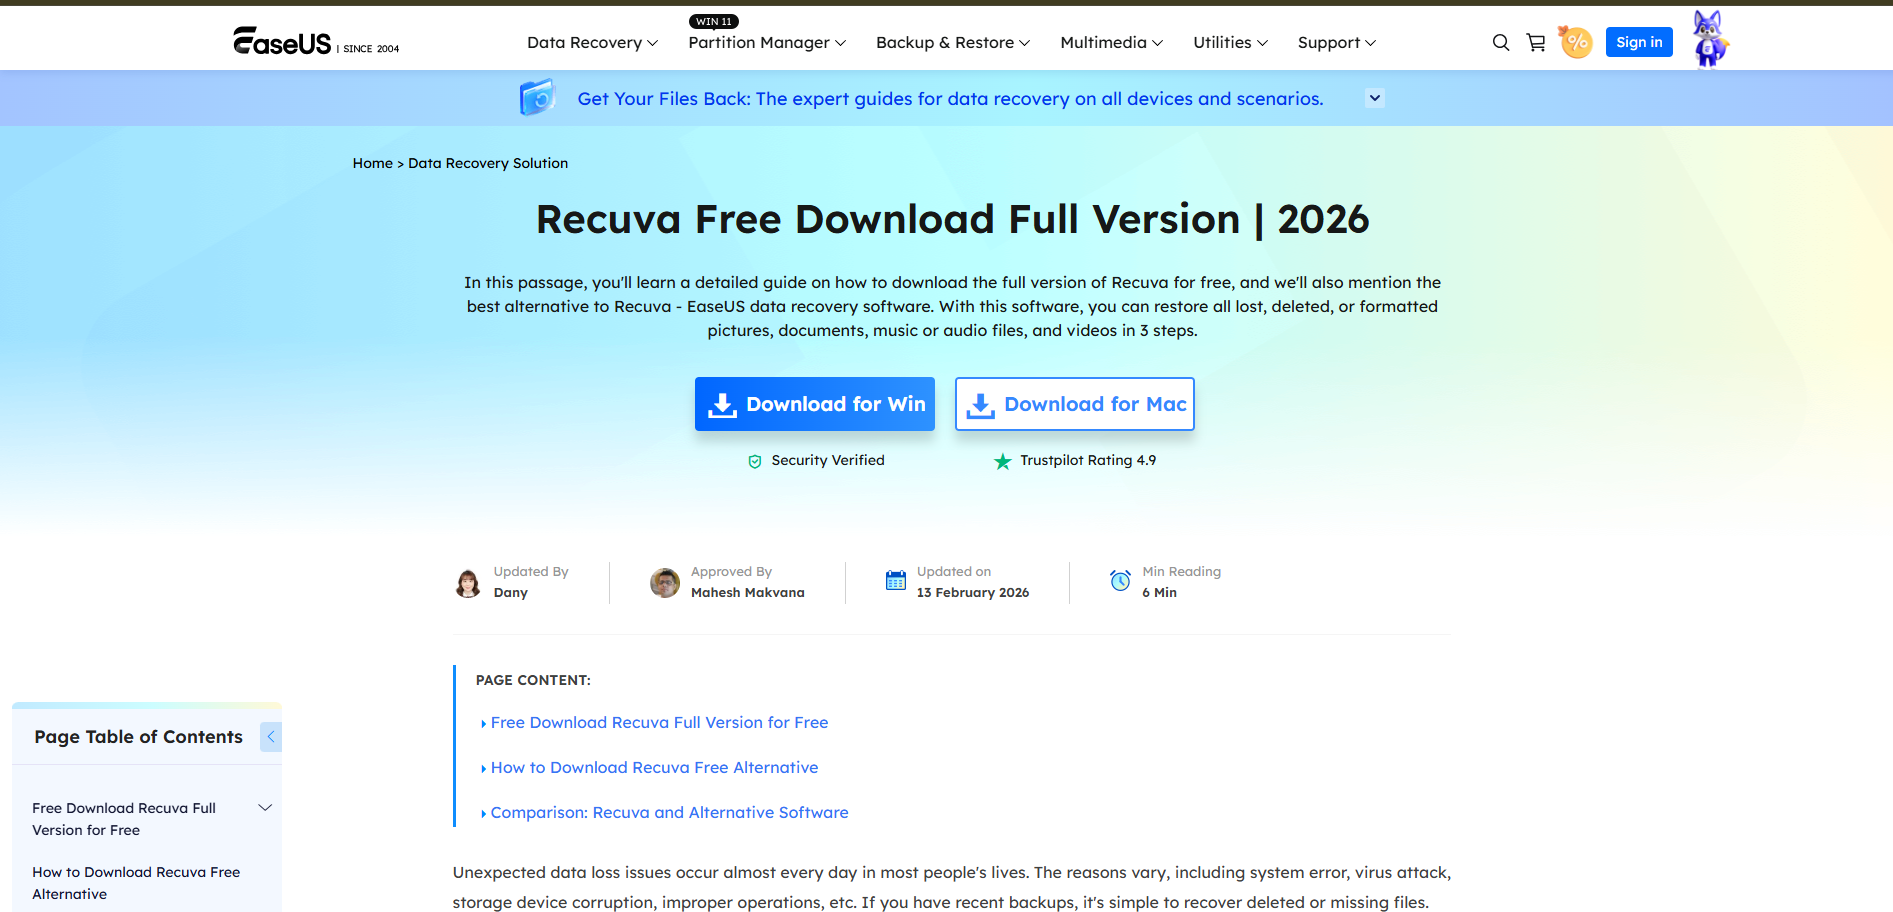Go to the Home breadcrumb link
1893x912 pixels.
(x=373, y=163)
